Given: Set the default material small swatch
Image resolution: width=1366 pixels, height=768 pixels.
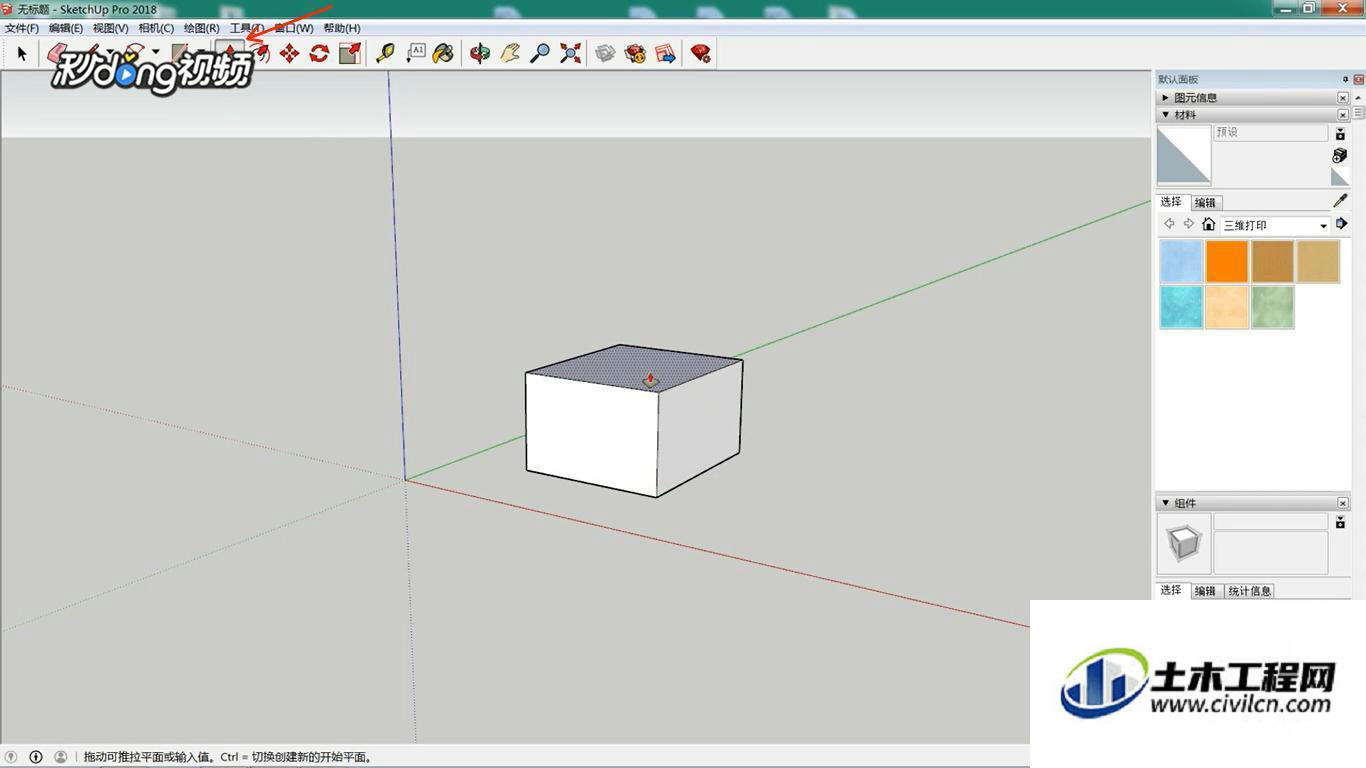Looking at the screenshot, I should (1340, 177).
